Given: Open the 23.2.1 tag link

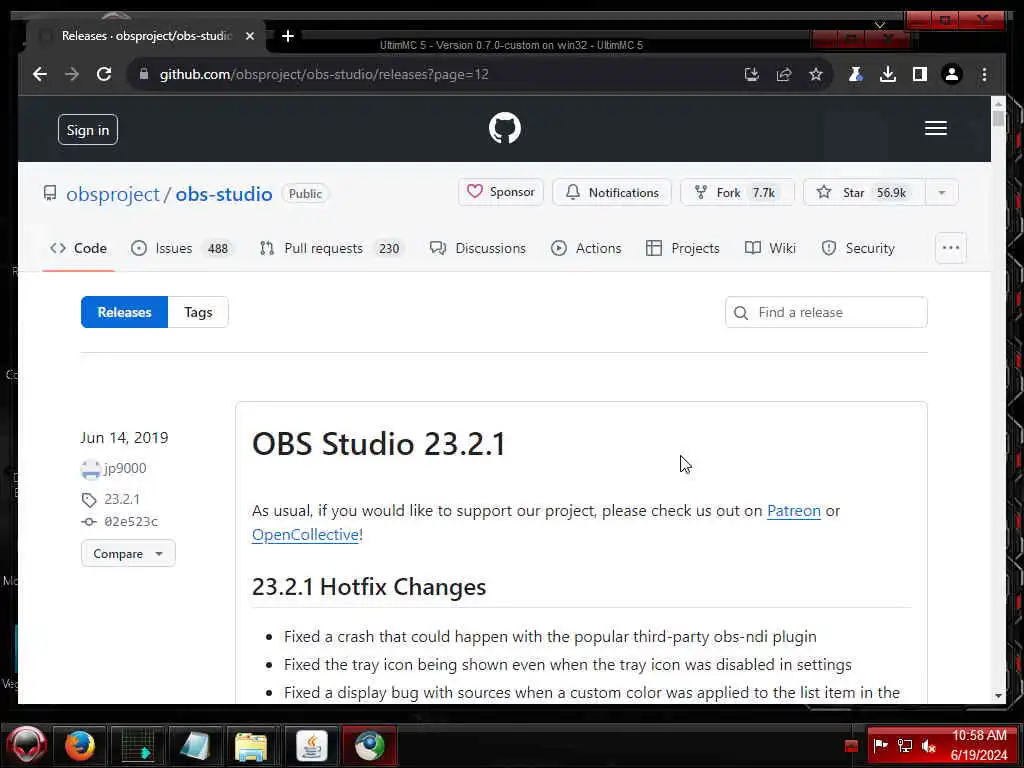Looking at the screenshot, I should 121,500.
